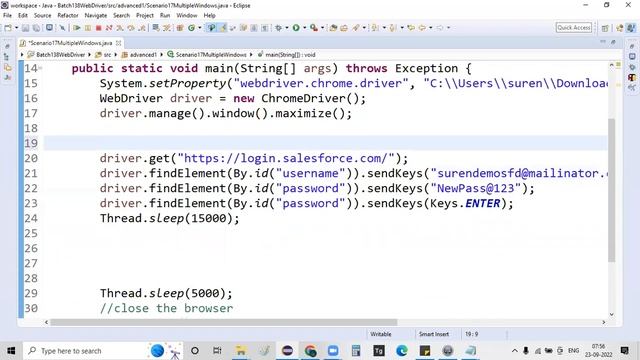Collapse the main method fold at line 14
This screenshot has width=640, height=360.
click(40, 68)
